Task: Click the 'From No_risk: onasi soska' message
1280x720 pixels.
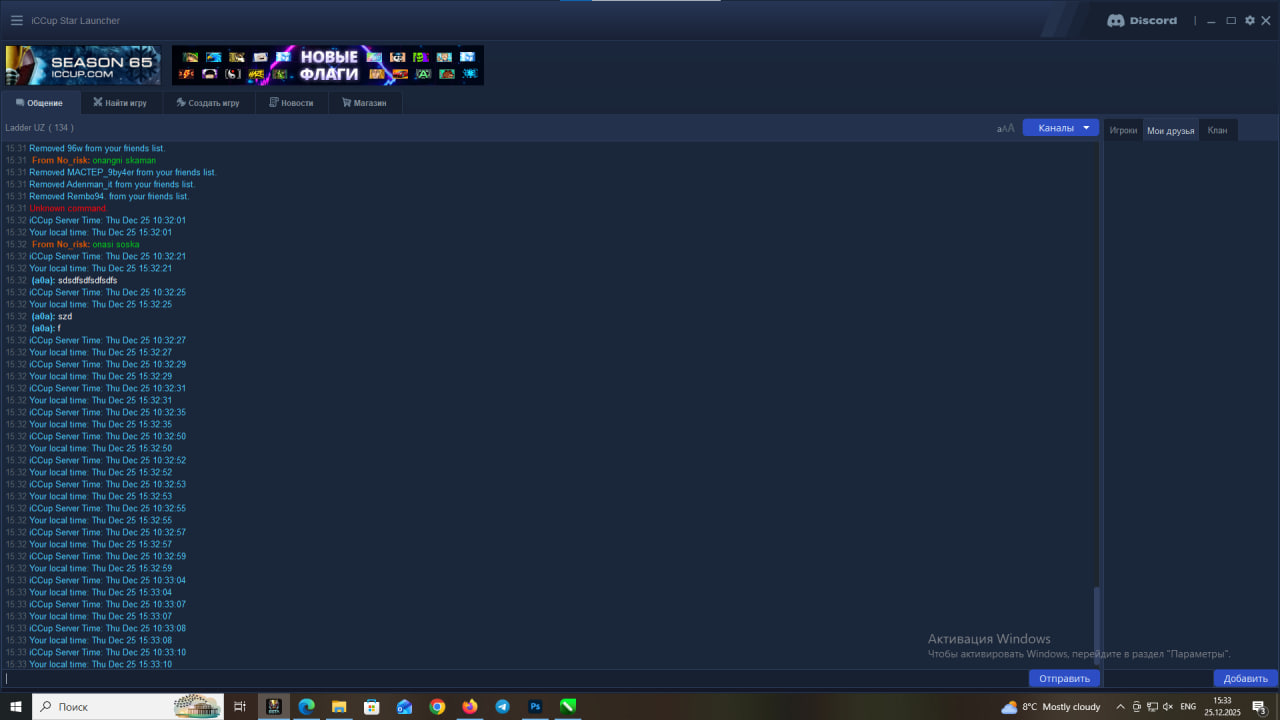Action: tap(86, 244)
